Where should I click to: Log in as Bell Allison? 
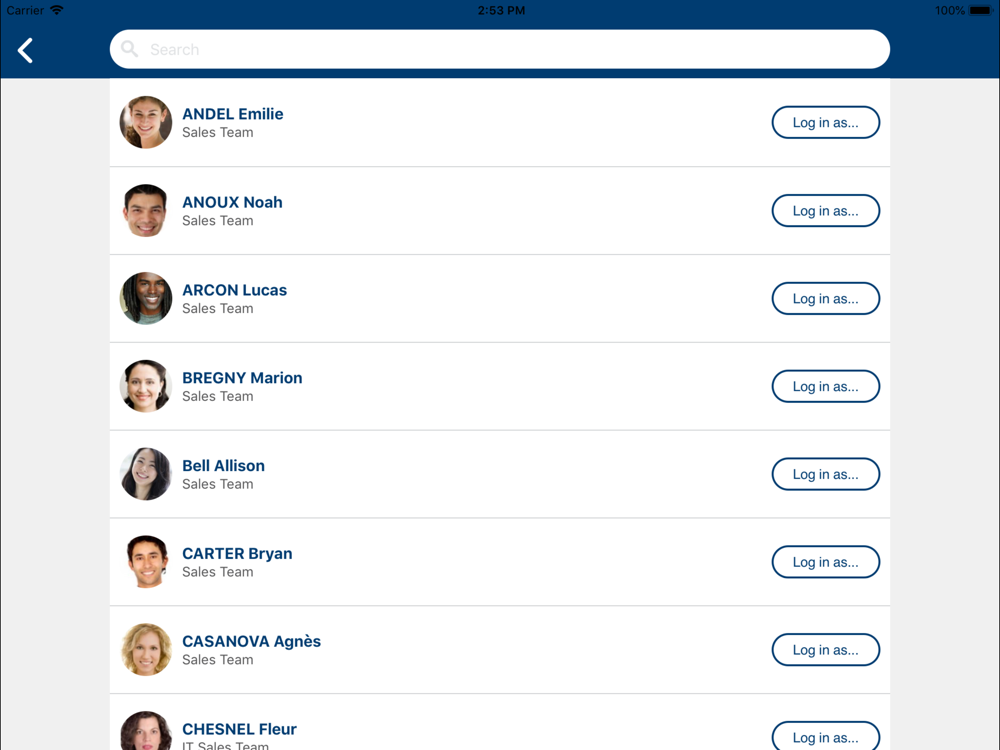click(x=825, y=474)
